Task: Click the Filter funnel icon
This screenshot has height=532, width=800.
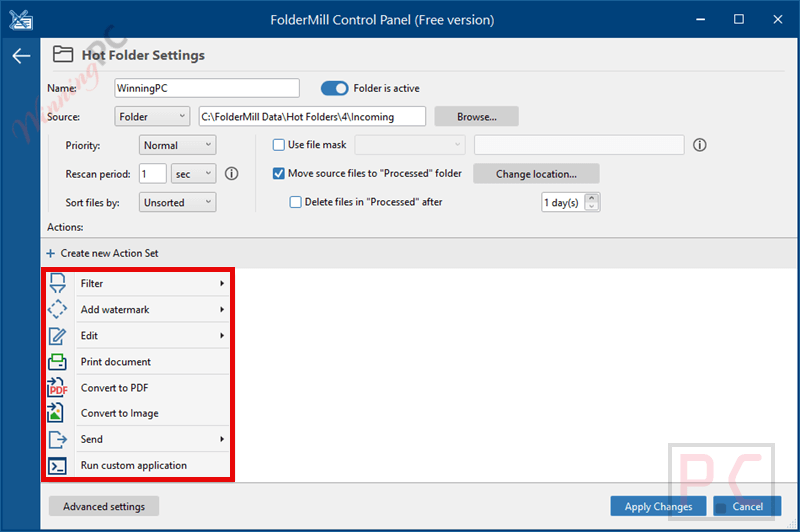Action: coord(57,283)
